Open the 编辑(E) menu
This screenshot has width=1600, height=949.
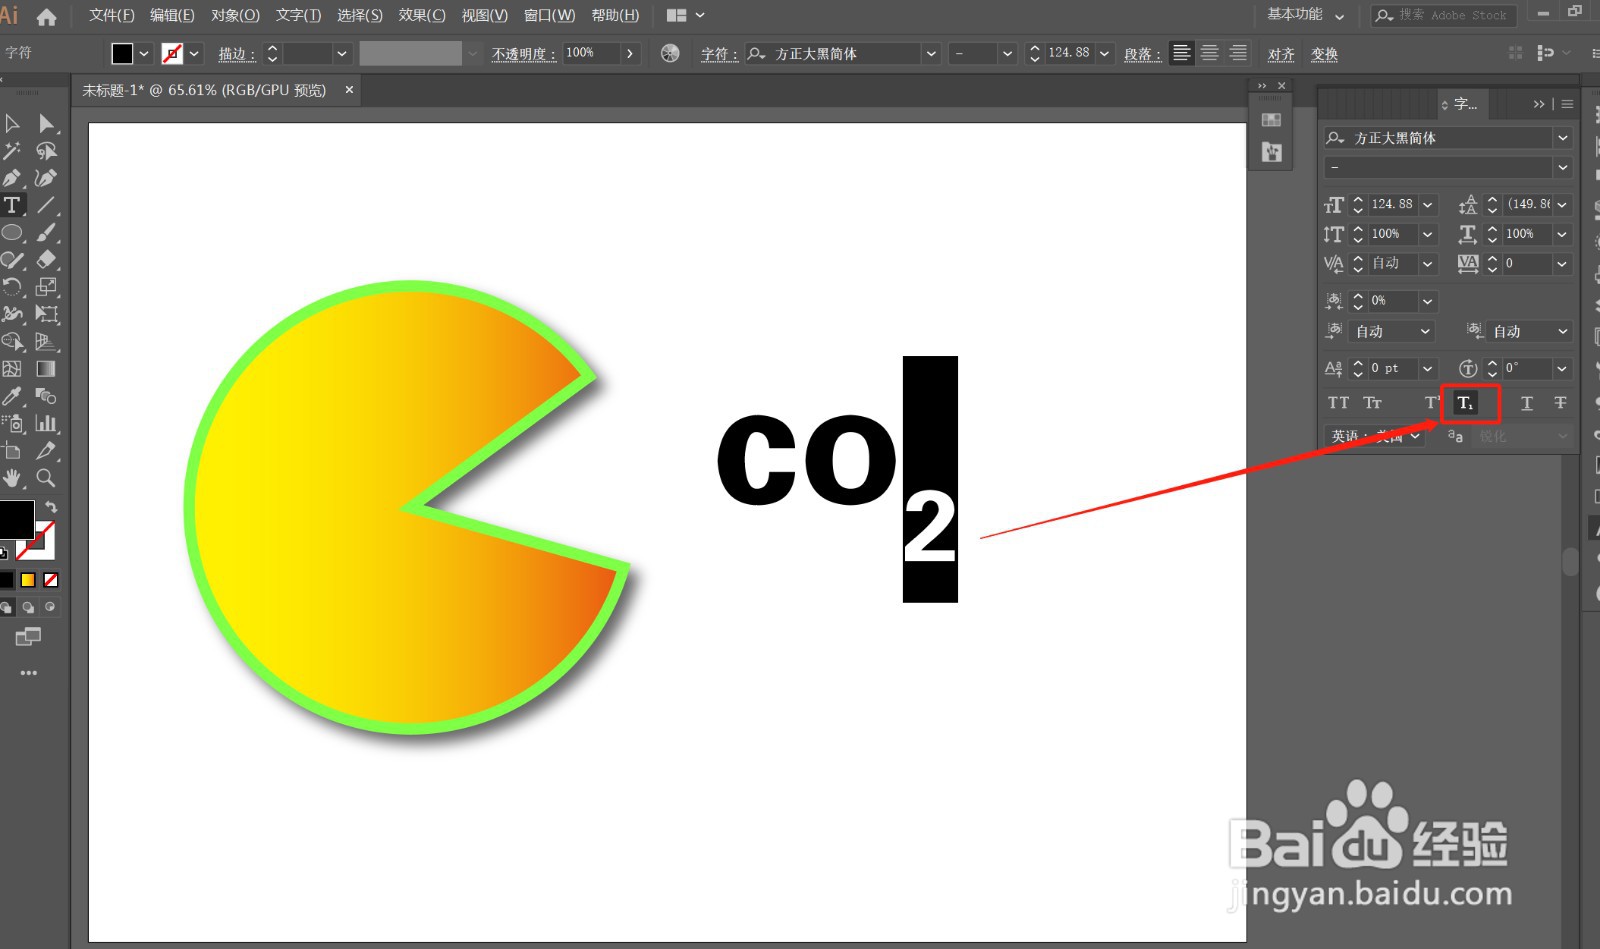(x=172, y=15)
